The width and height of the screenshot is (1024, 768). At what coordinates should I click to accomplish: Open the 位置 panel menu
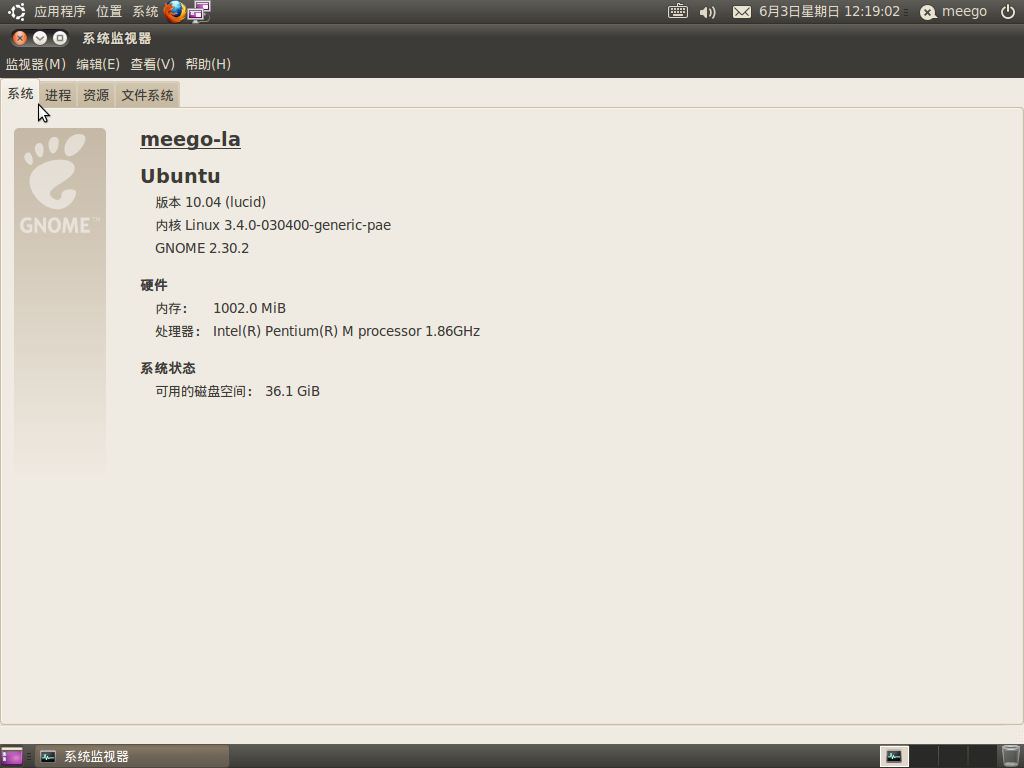pos(109,12)
